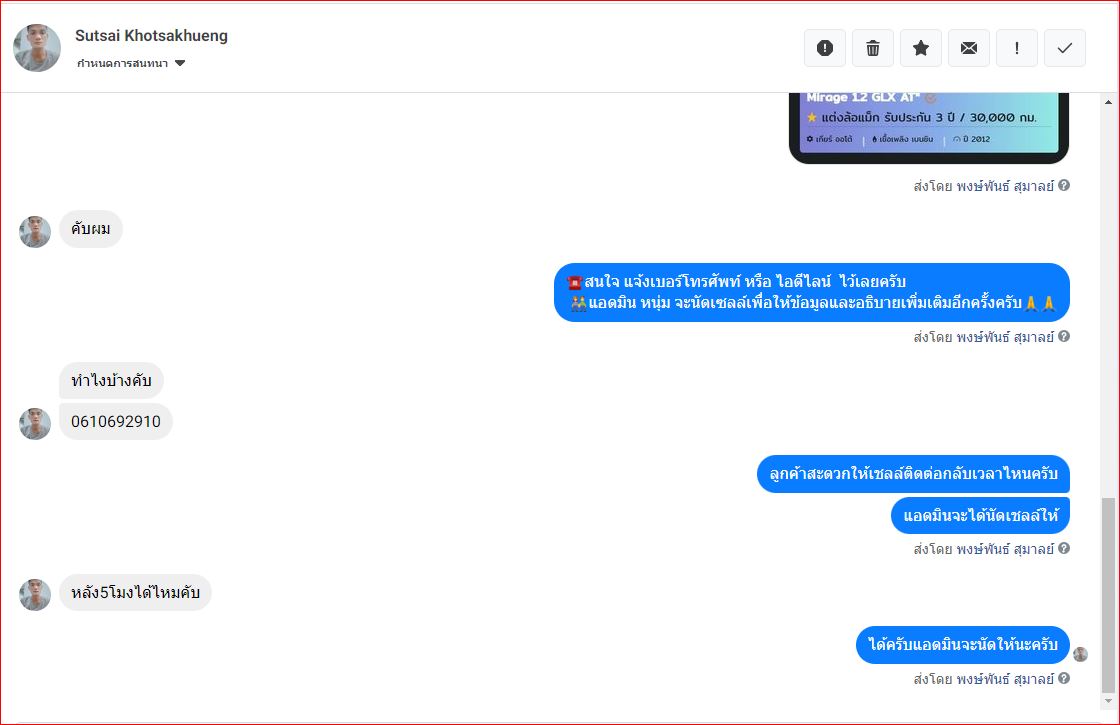Click the กำหนดการสนทนา label
1120x725 pixels.
(x=122, y=63)
